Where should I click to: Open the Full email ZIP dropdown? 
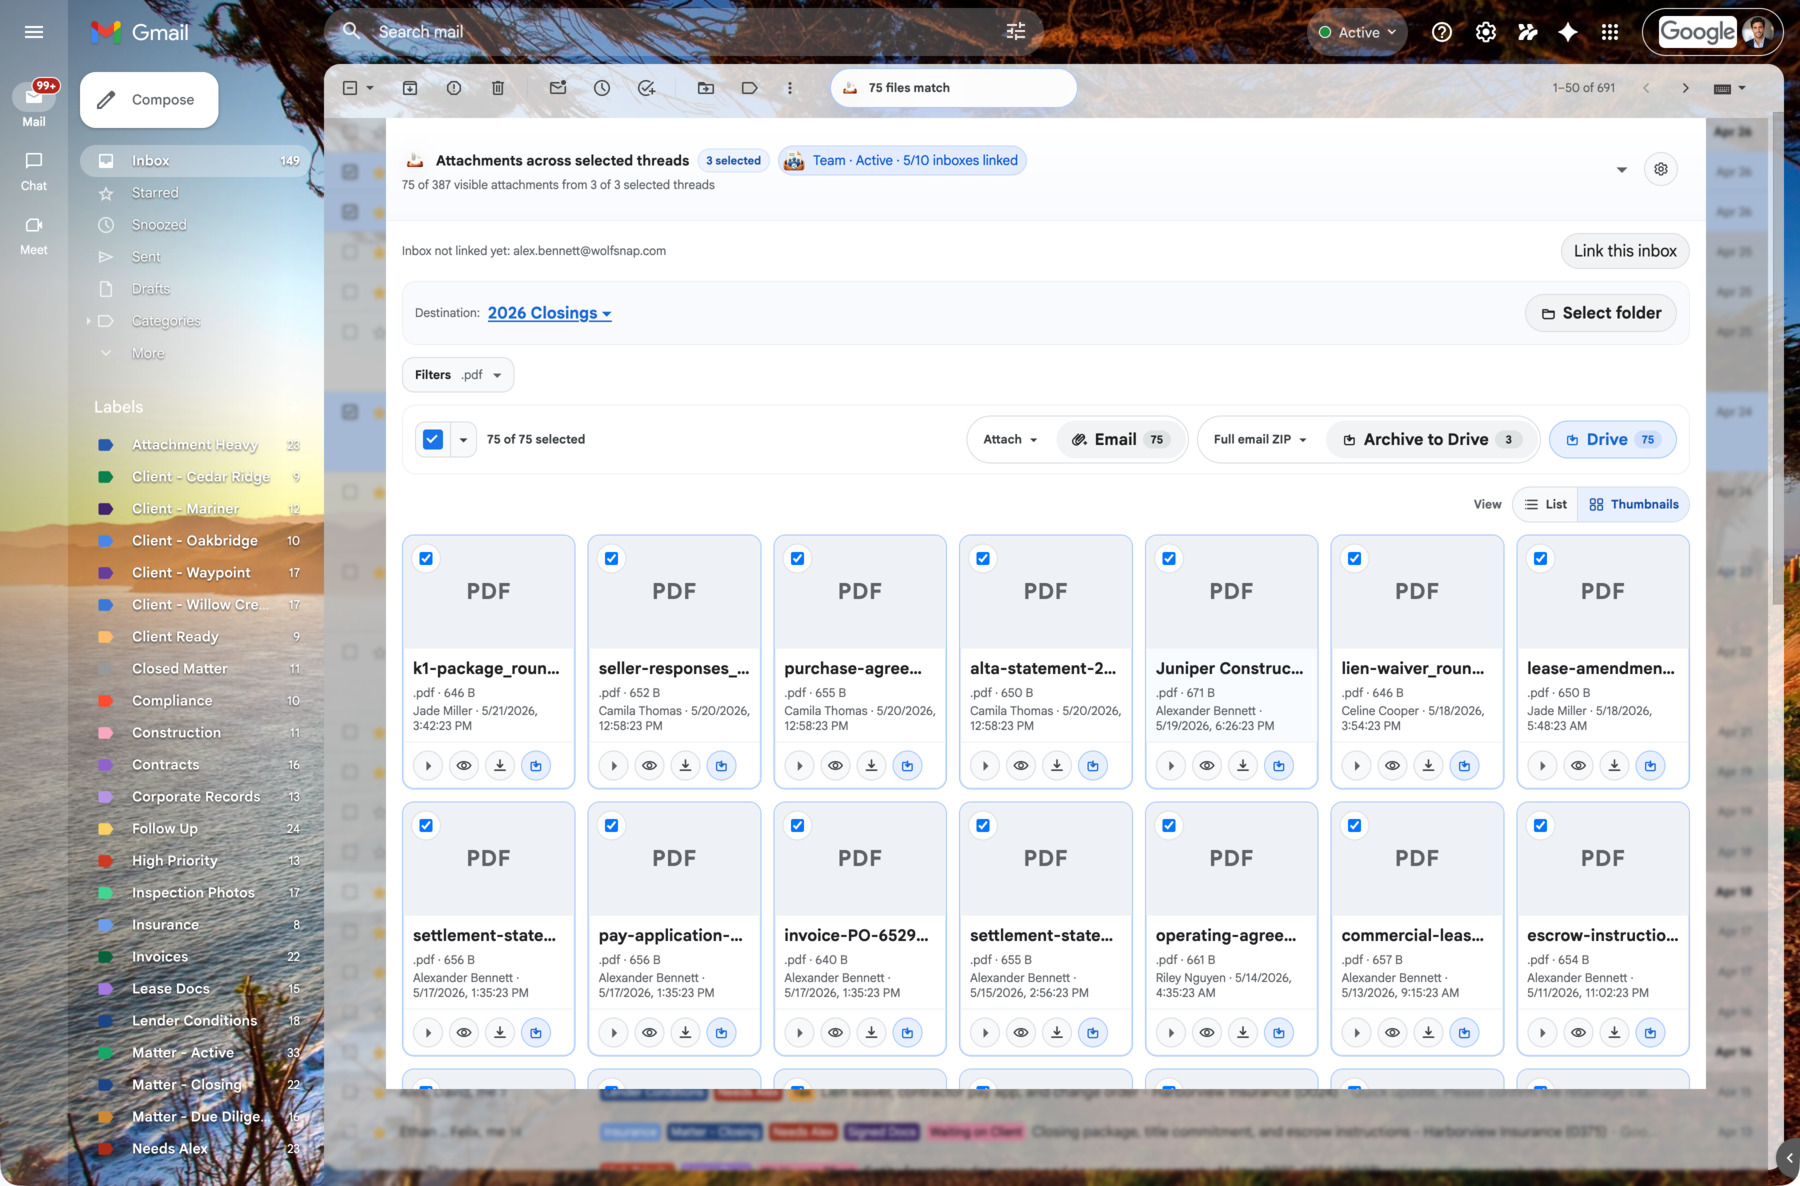click(1260, 439)
